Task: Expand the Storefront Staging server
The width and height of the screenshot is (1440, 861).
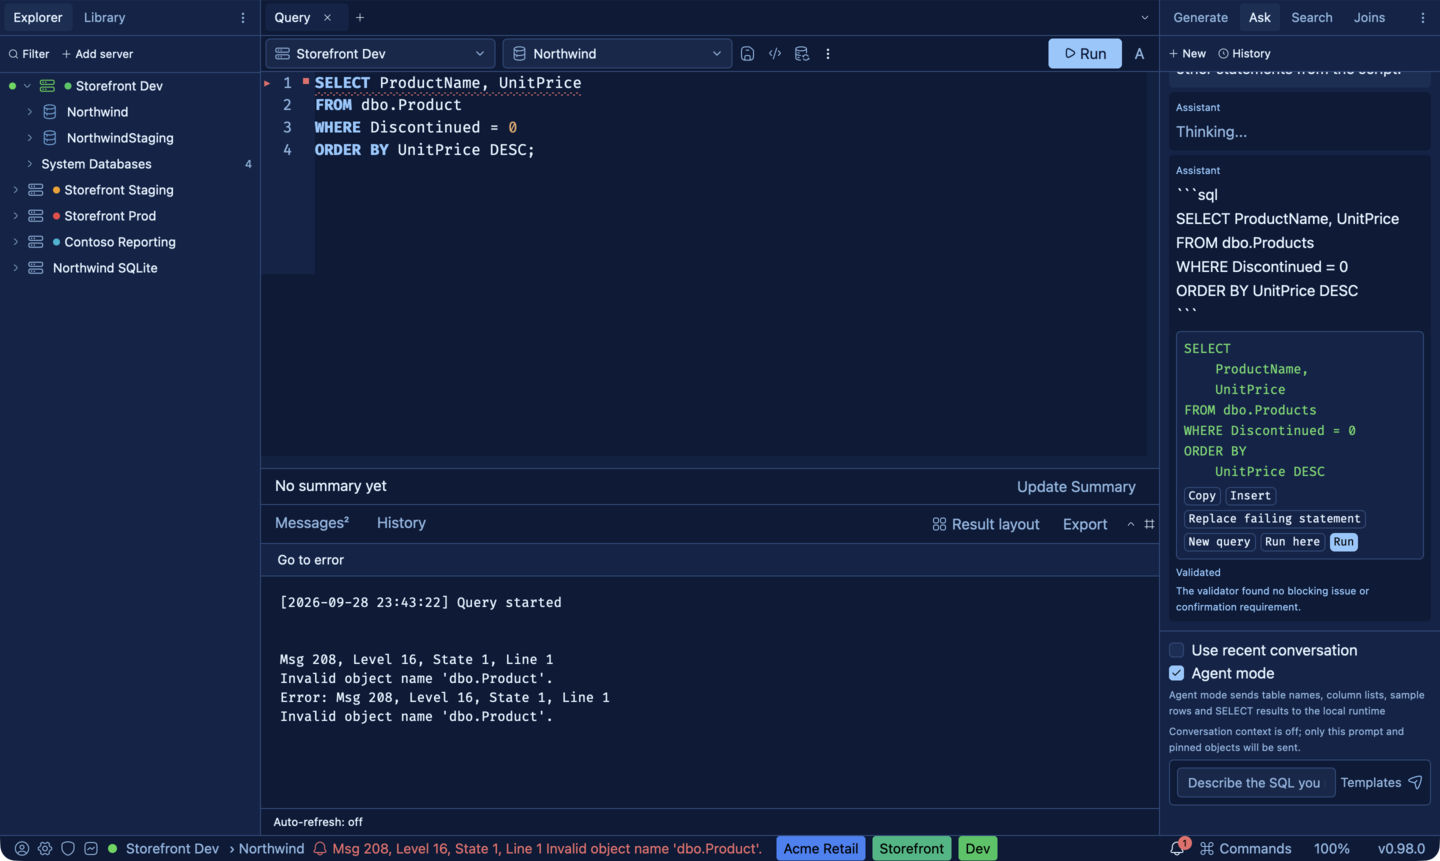Action: point(15,190)
